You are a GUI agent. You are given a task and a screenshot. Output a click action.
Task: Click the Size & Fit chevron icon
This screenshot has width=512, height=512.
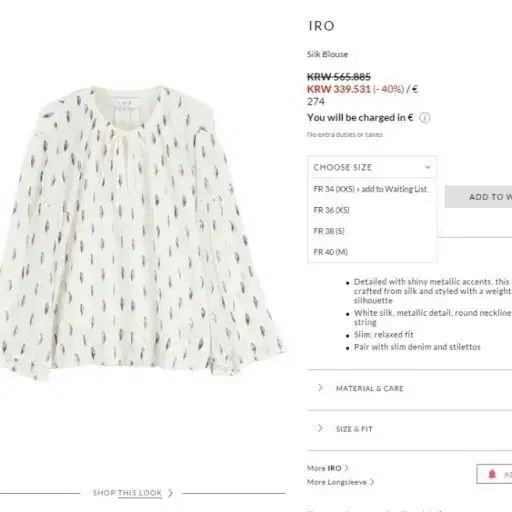pyautogui.click(x=320, y=428)
